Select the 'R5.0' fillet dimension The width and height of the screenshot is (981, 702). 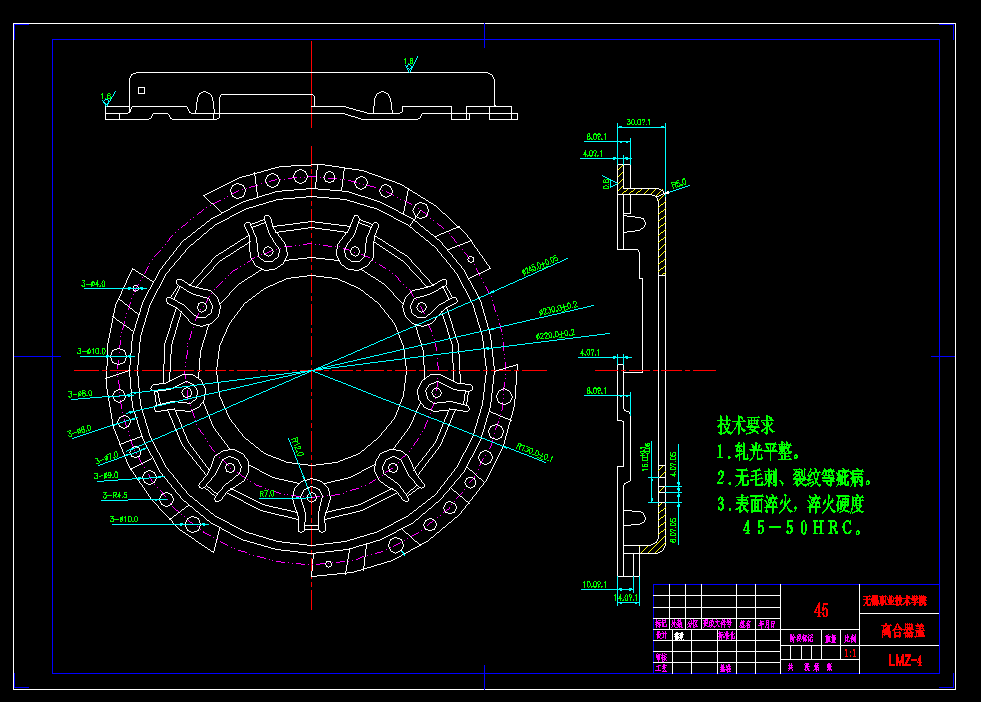679,184
